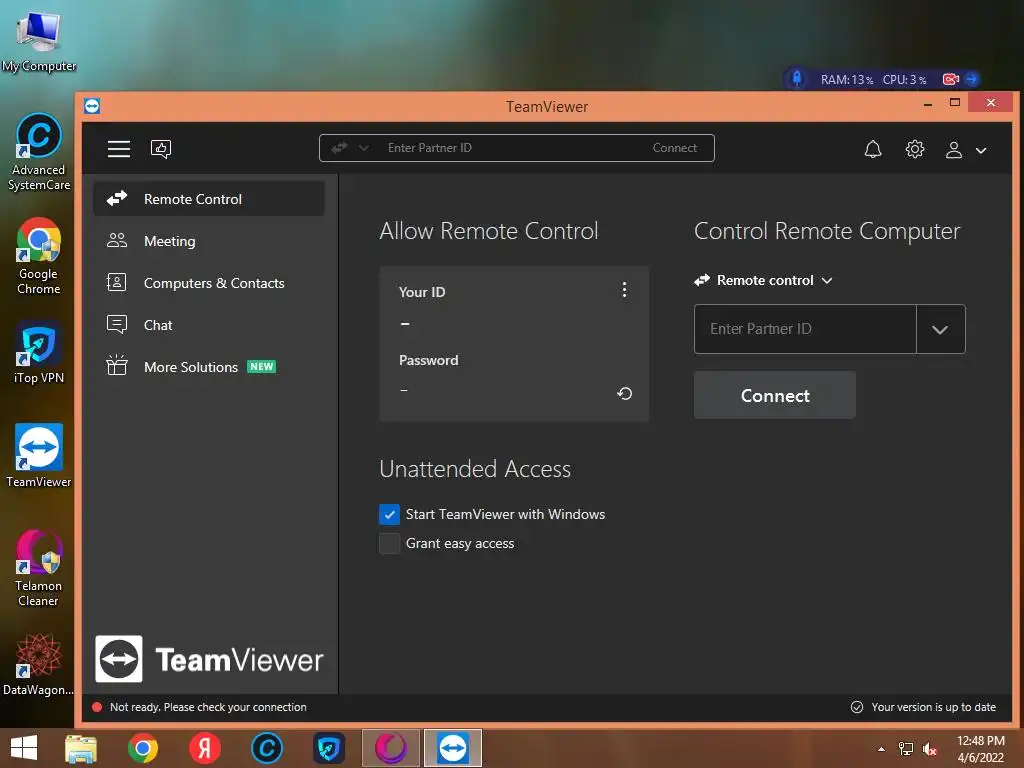
Task: Open My Computer desktop icon
Action: (39, 40)
